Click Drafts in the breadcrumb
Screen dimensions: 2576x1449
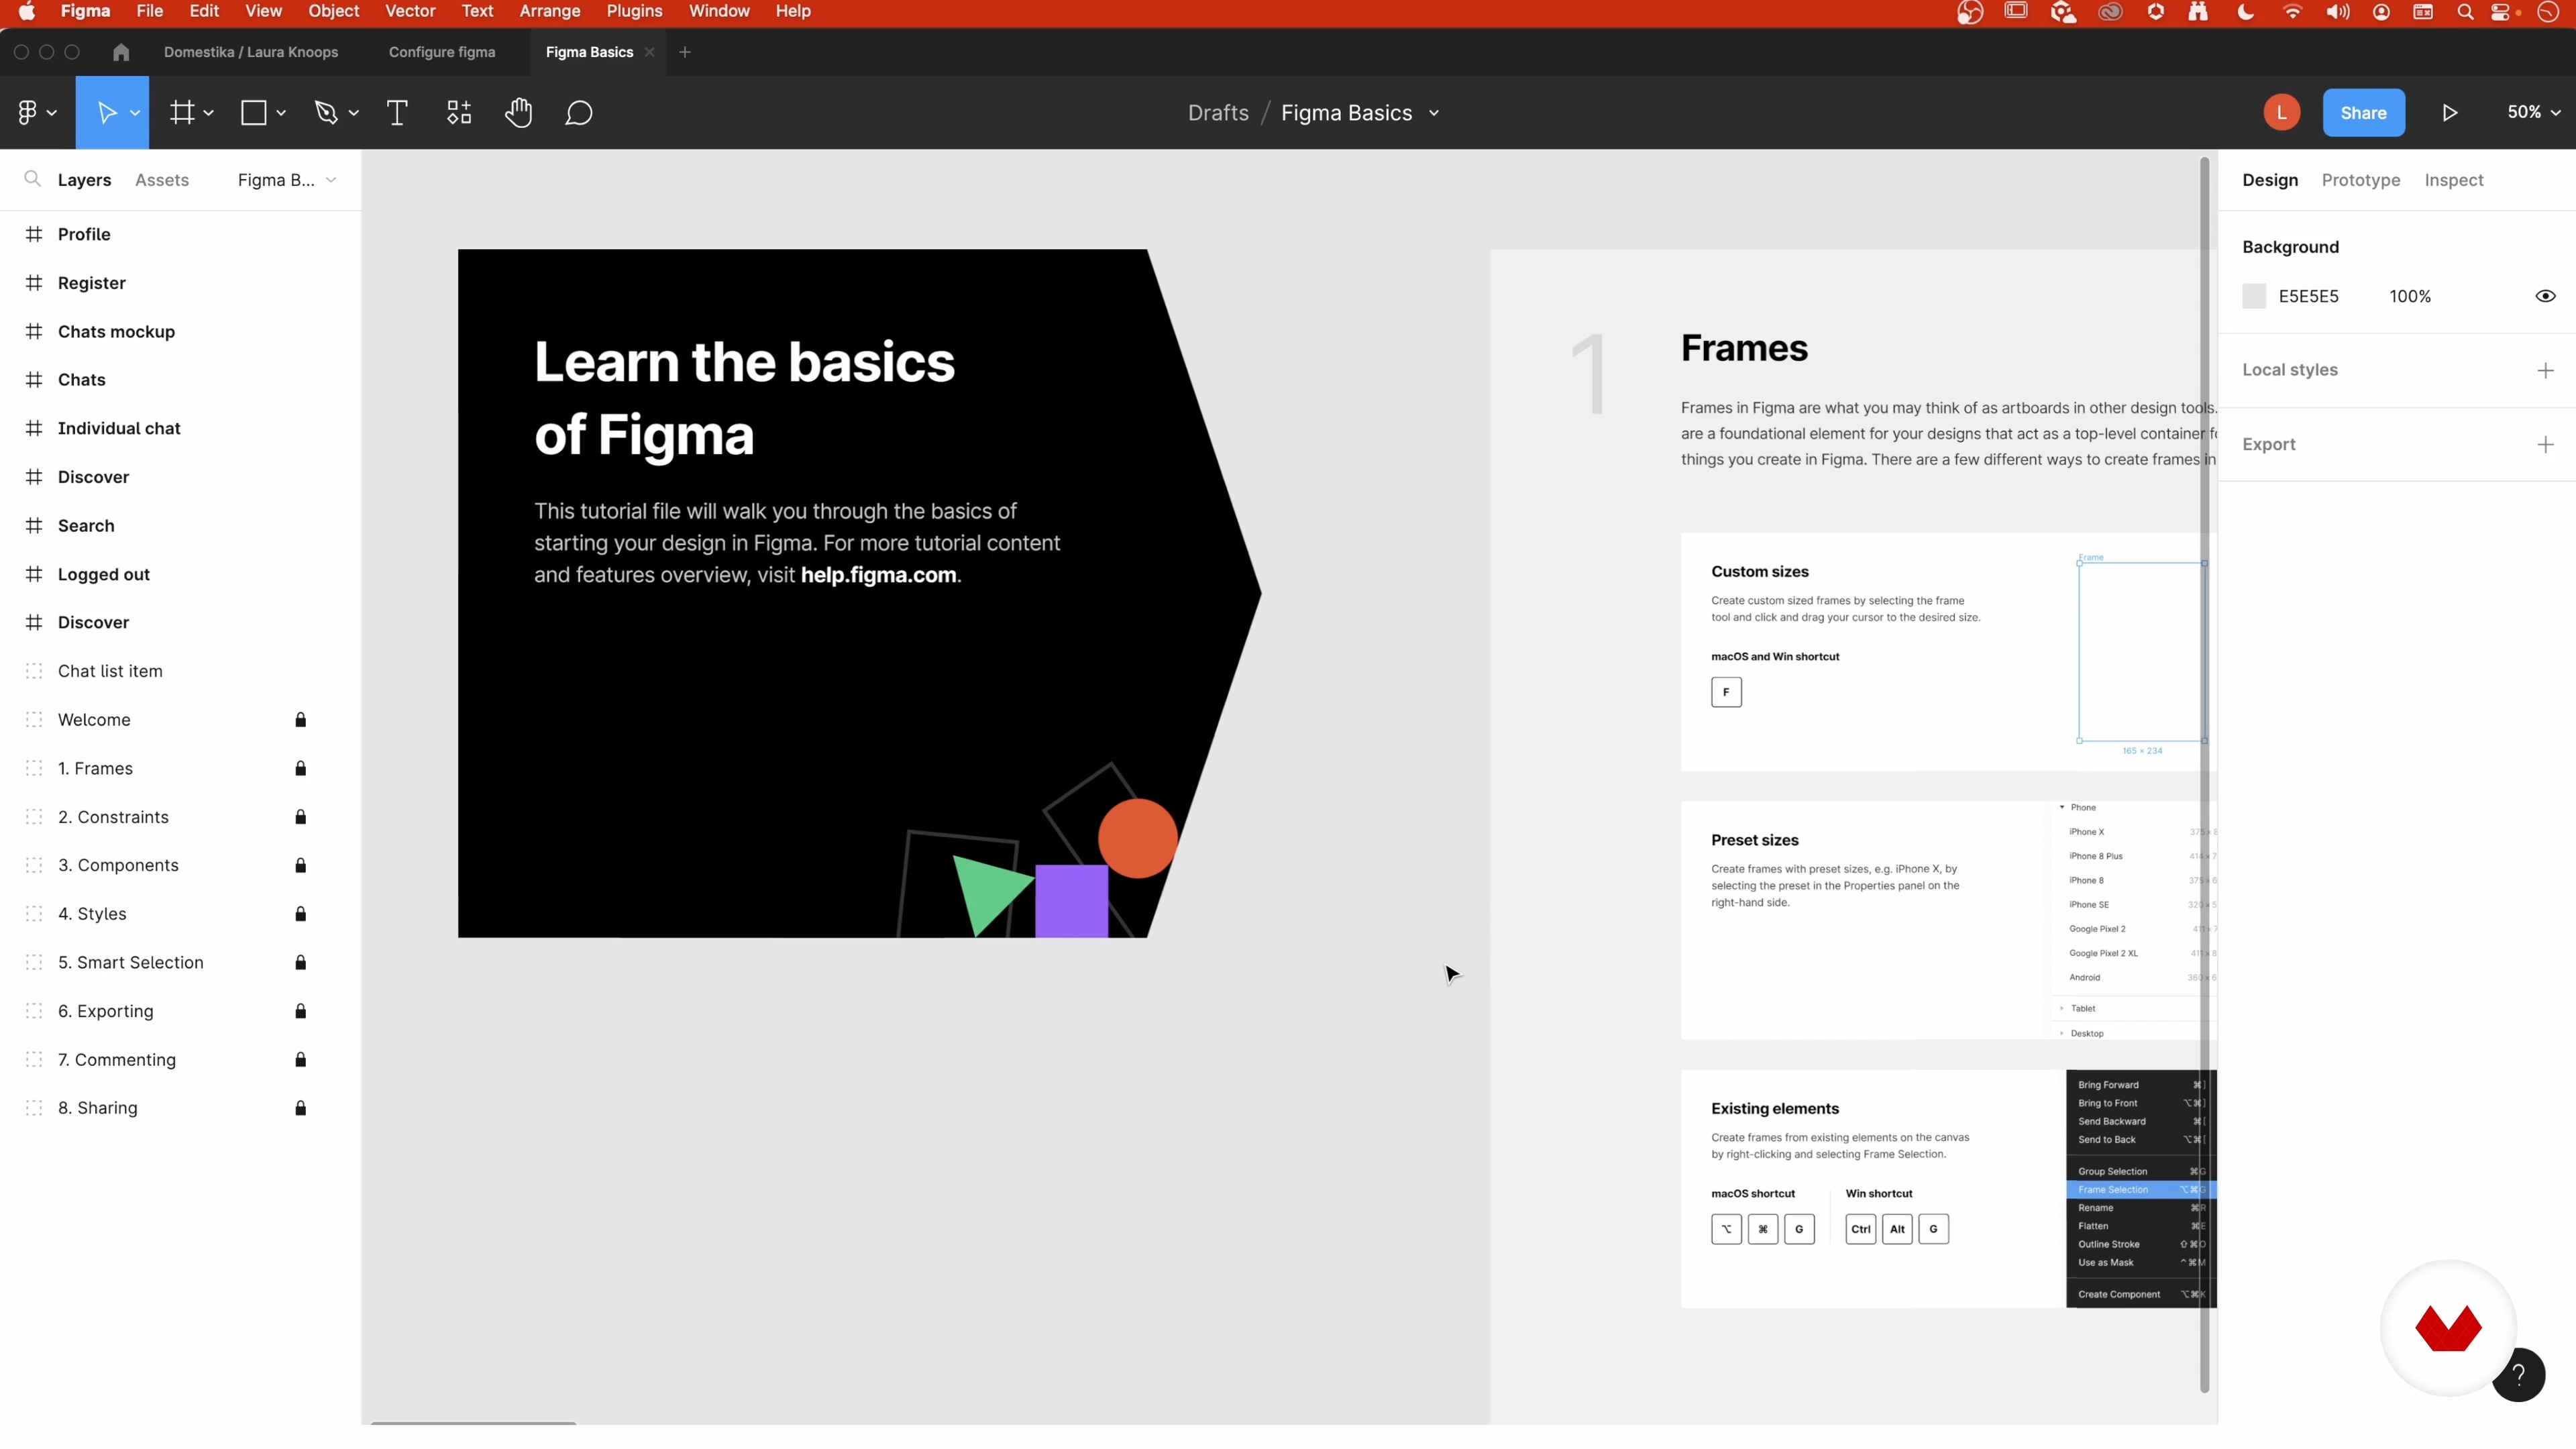[x=1218, y=113]
